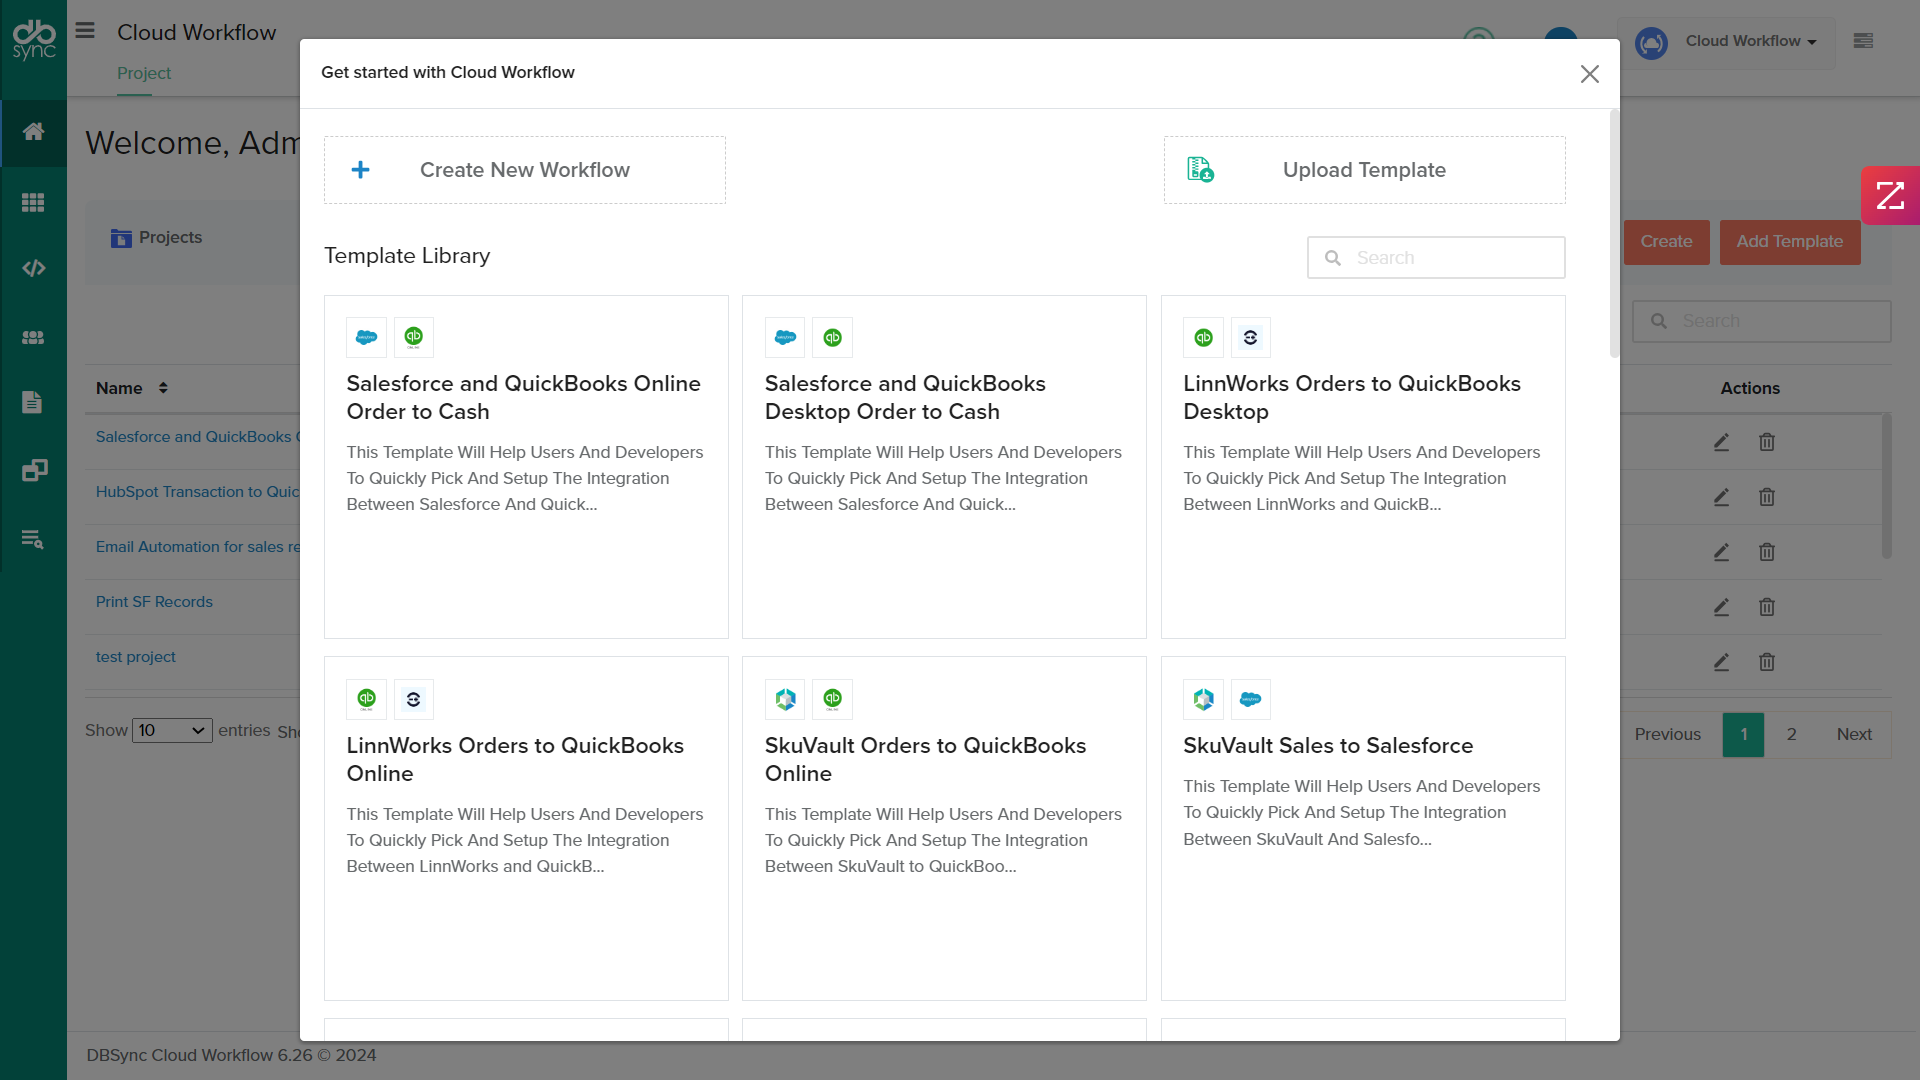Click the DBSync logo
This screenshot has height=1080, width=1920.
tap(34, 40)
